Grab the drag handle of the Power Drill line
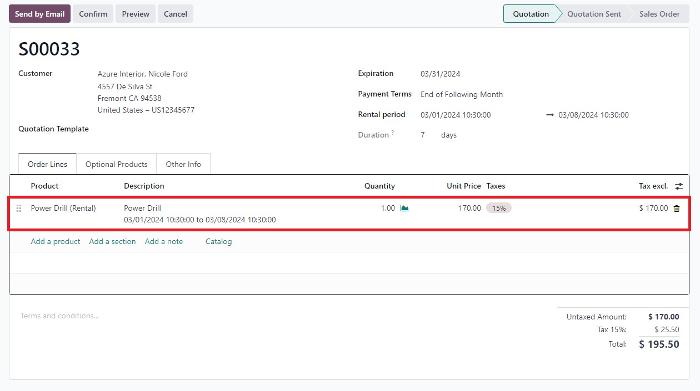The image size is (700, 391). tap(19, 208)
